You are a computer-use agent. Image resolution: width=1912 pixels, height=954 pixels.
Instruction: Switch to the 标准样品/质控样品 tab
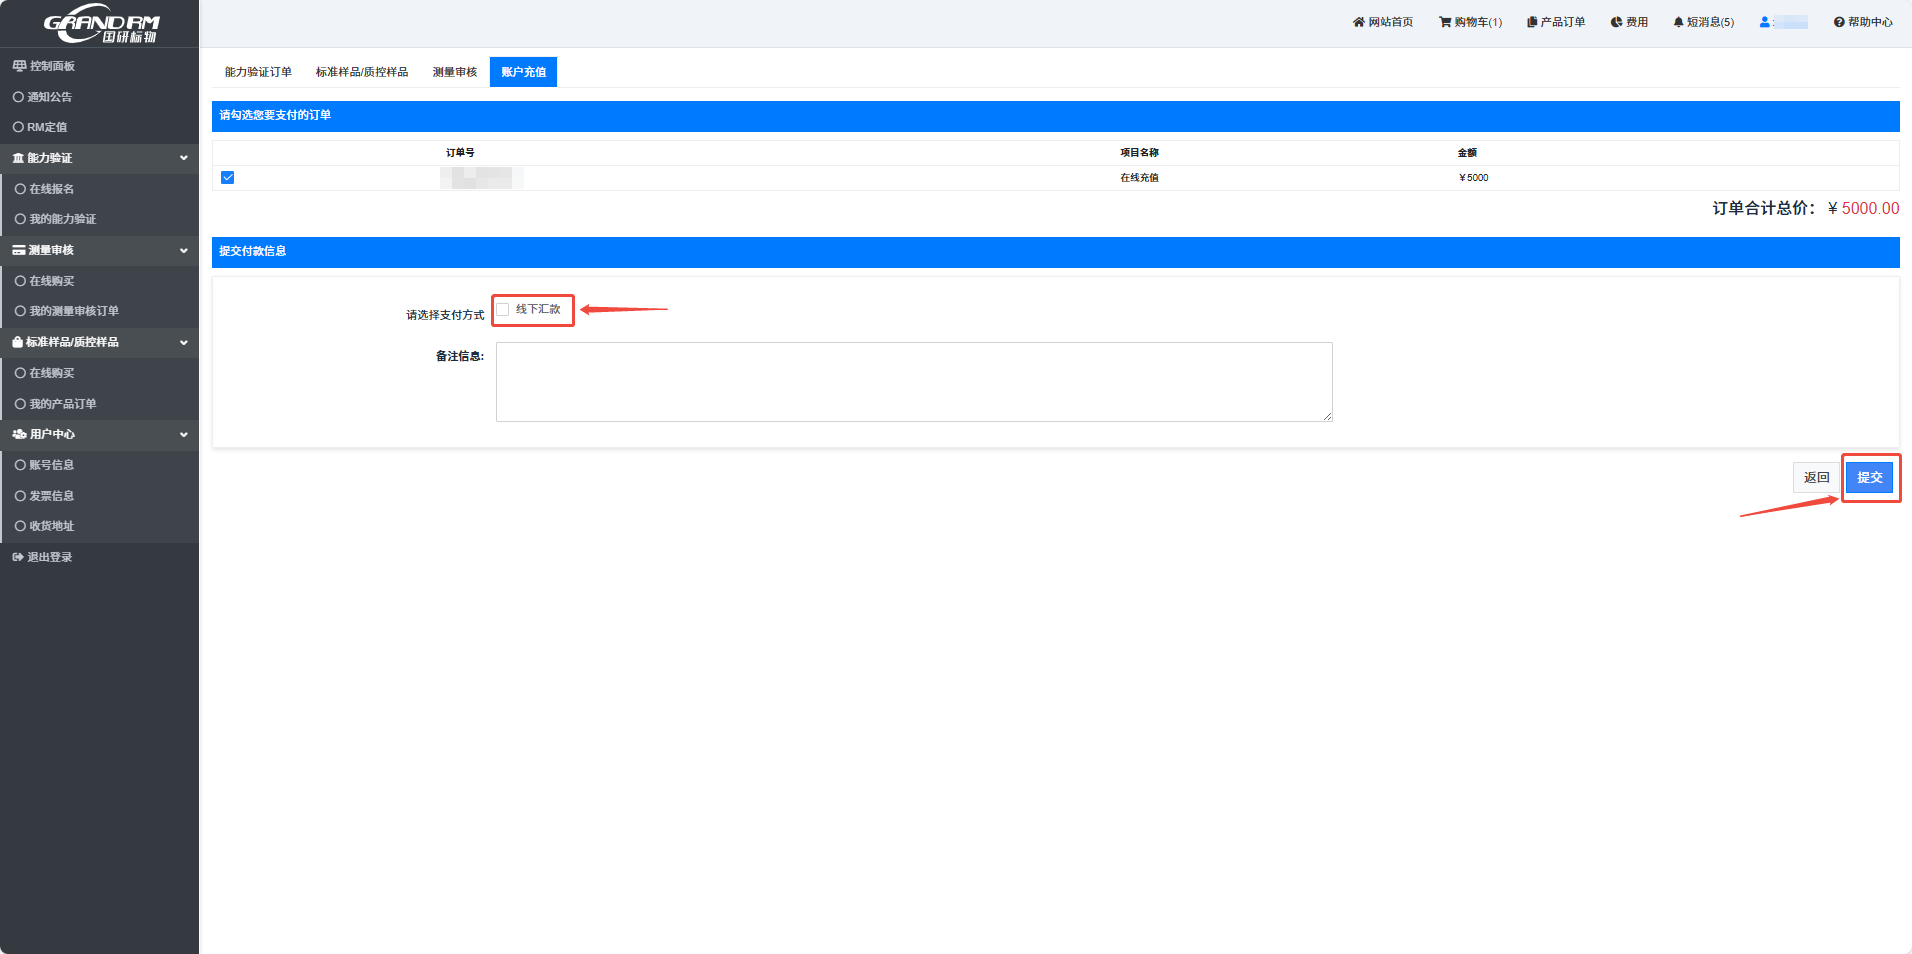coord(362,72)
